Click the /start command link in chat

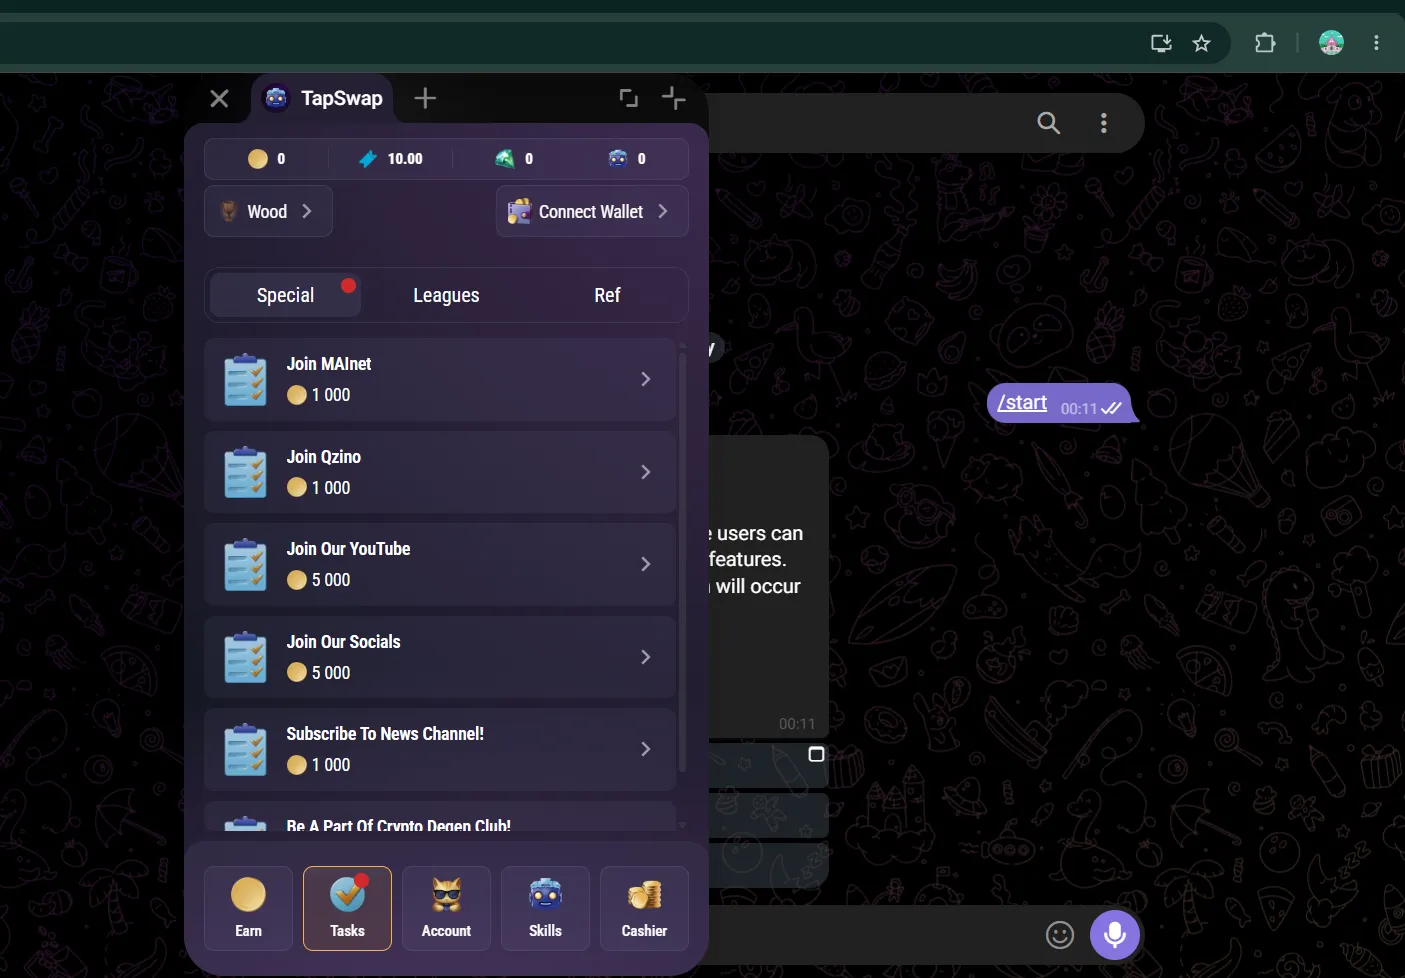[1022, 402]
